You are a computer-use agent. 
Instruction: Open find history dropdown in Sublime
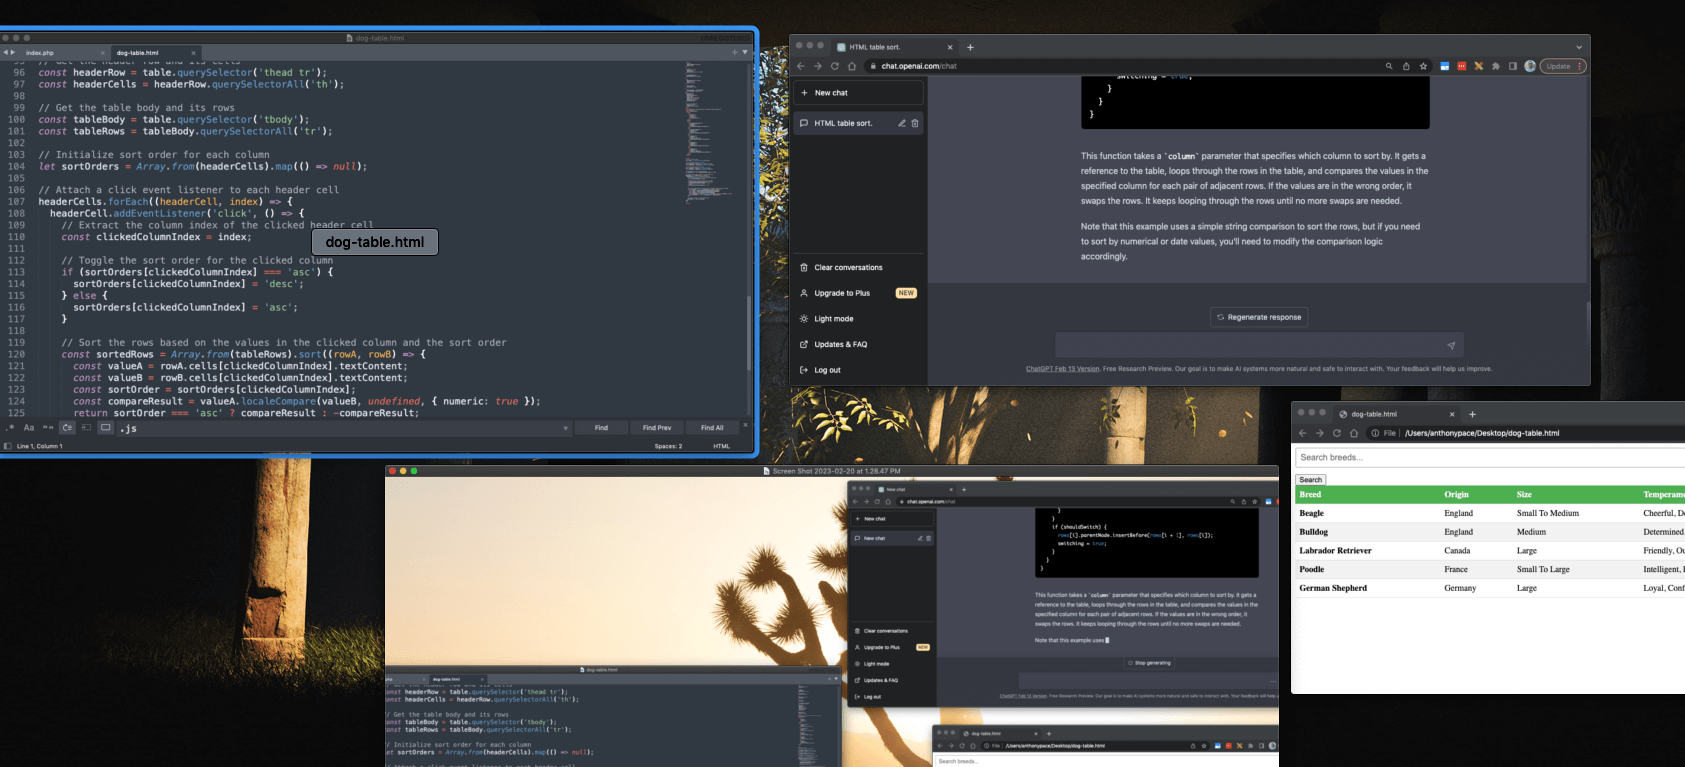click(x=565, y=428)
